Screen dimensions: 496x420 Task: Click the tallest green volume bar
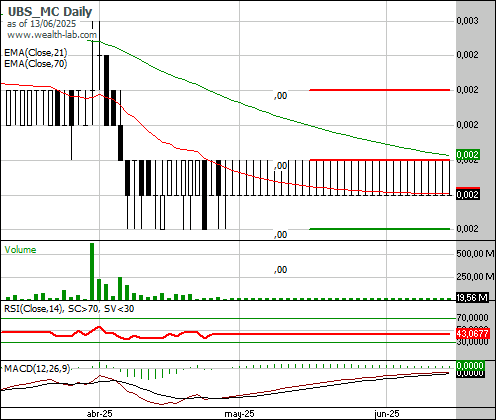point(92,271)
